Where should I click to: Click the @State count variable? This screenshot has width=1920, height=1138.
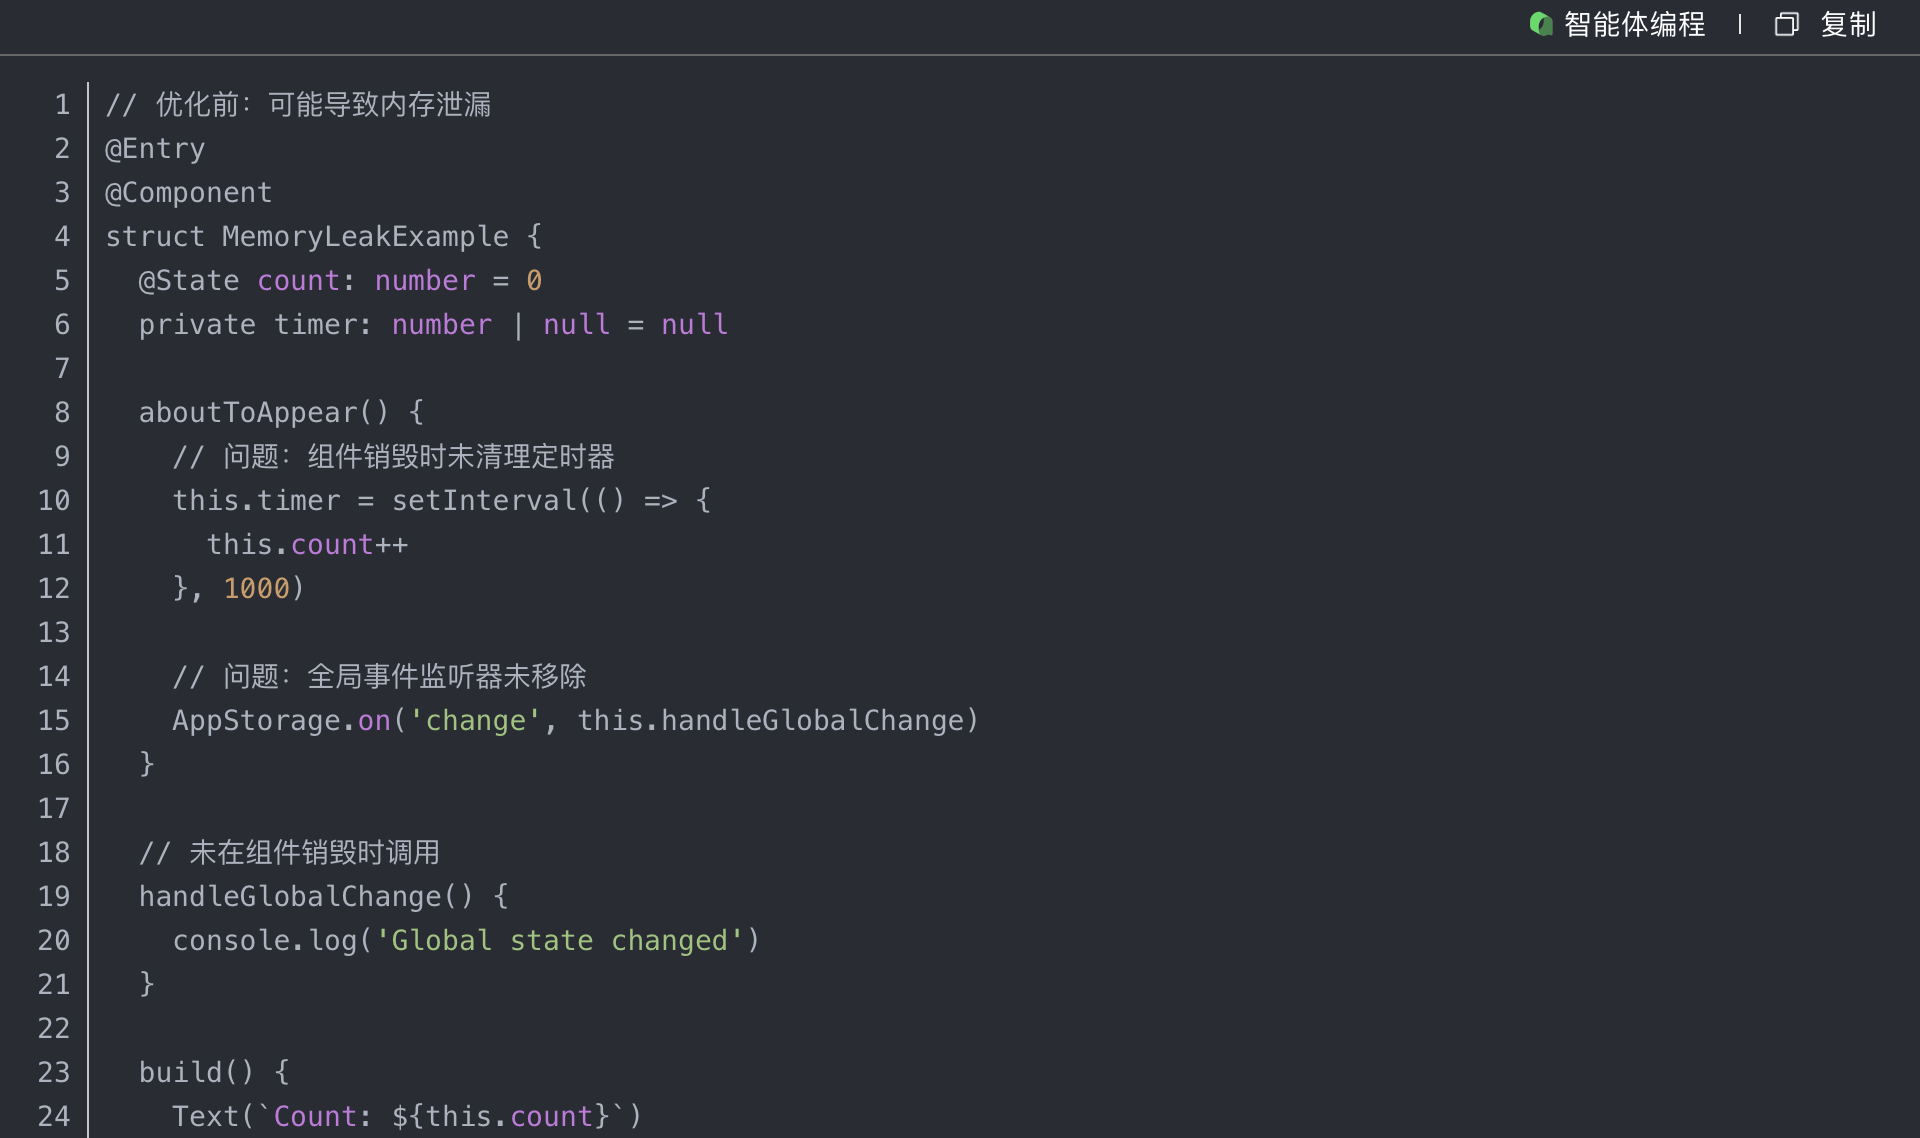coord(298,281)
